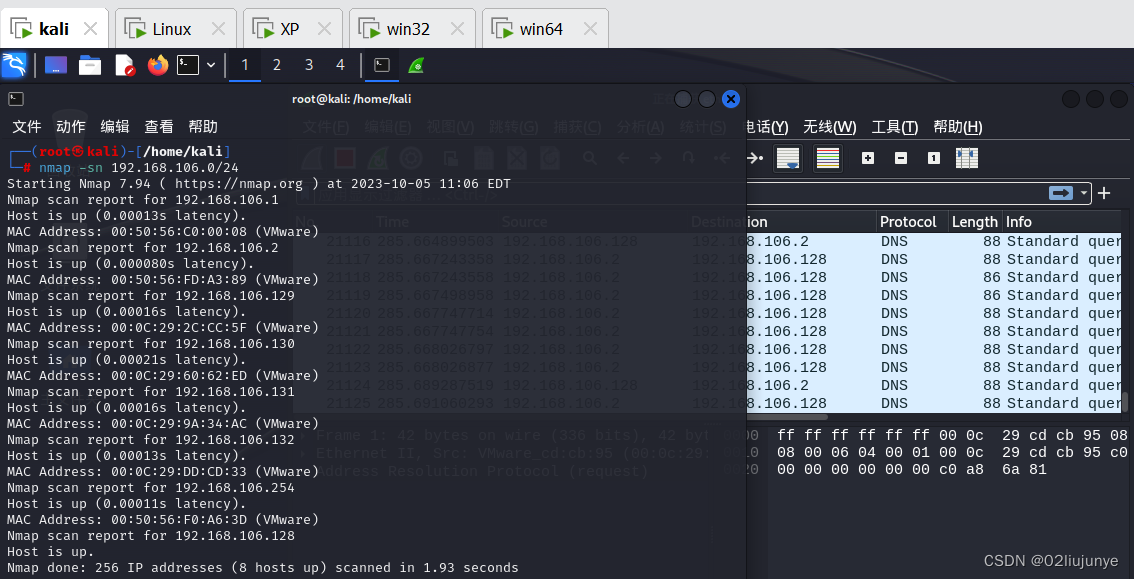This screenshot has height=579, width=1134.
Task: Launch the text editor panel icon
Action: coord(124,65)
